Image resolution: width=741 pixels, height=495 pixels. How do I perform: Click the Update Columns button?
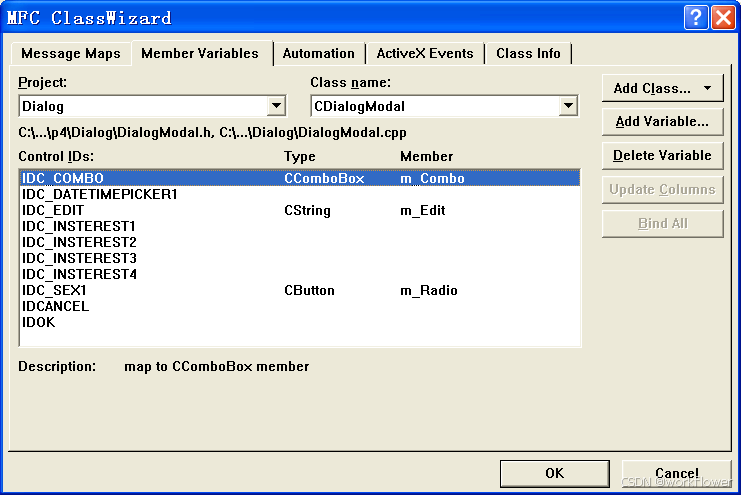[x=662, y=190]
